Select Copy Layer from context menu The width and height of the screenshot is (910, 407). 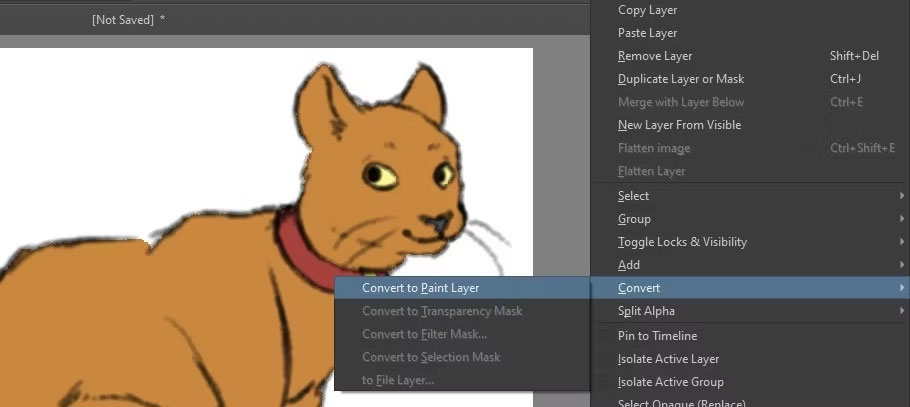[x=750, y=10]
